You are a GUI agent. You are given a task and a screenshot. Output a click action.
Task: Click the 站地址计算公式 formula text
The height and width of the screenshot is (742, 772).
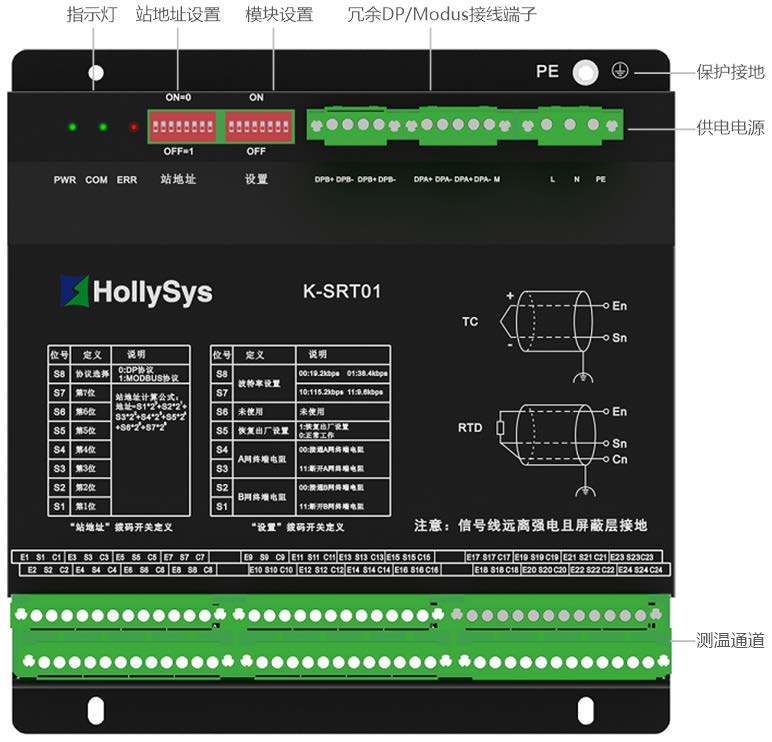pos(151,412)
